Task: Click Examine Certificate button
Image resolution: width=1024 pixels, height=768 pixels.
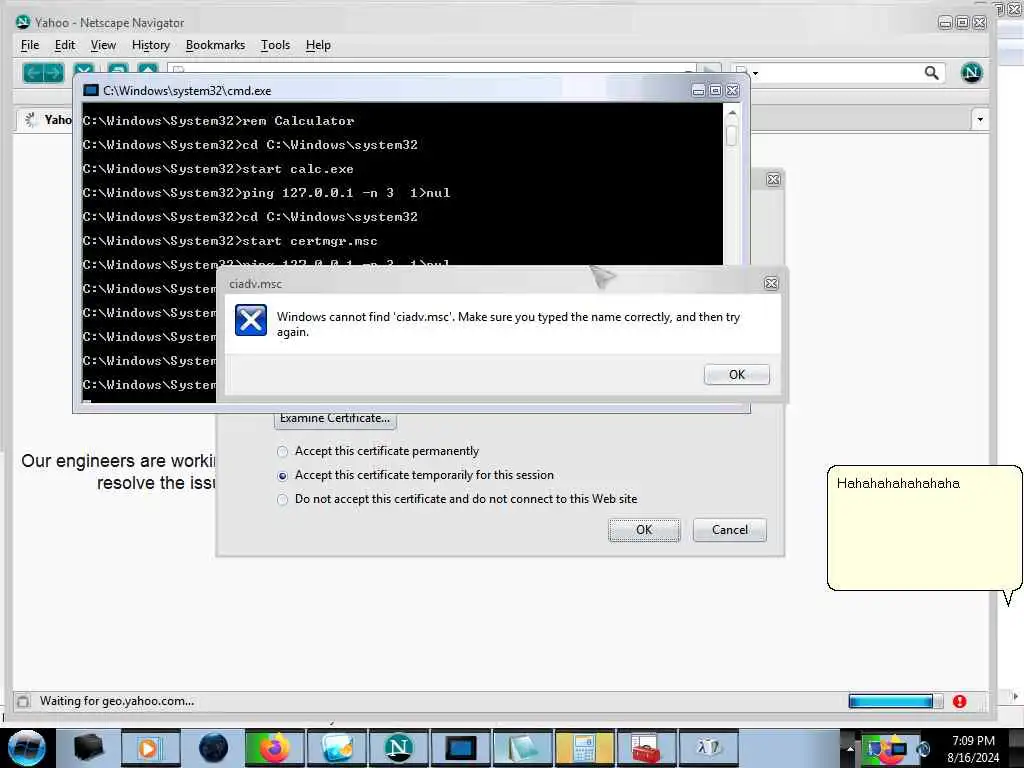Action: pos(335,419)
